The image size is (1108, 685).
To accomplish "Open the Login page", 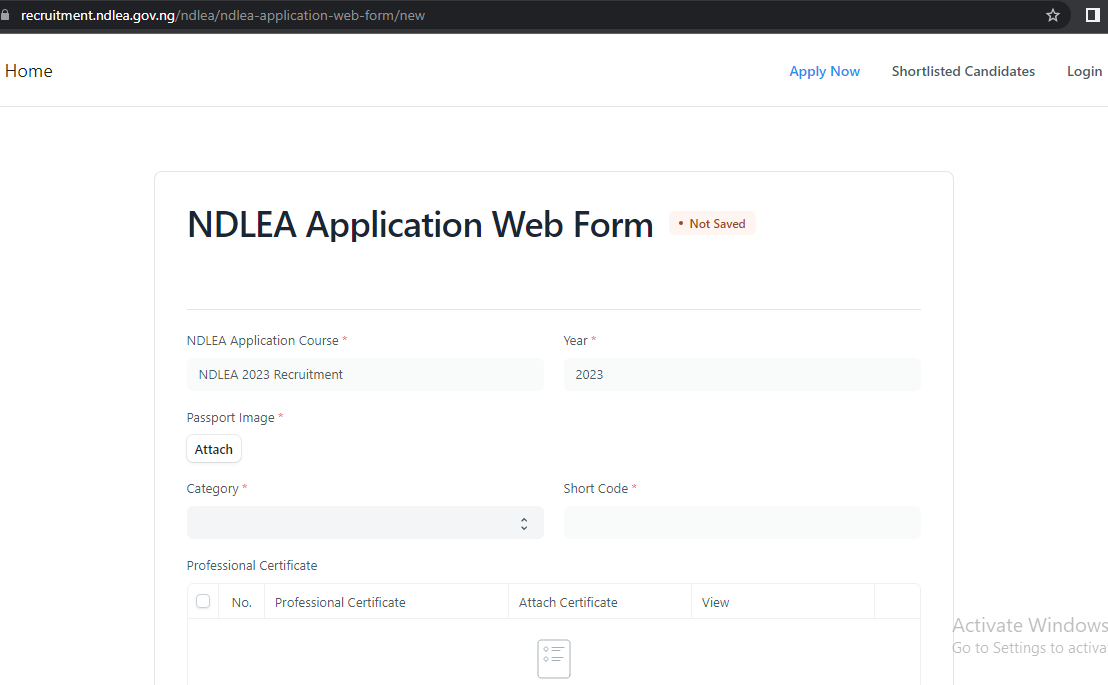I will 1084,71.
